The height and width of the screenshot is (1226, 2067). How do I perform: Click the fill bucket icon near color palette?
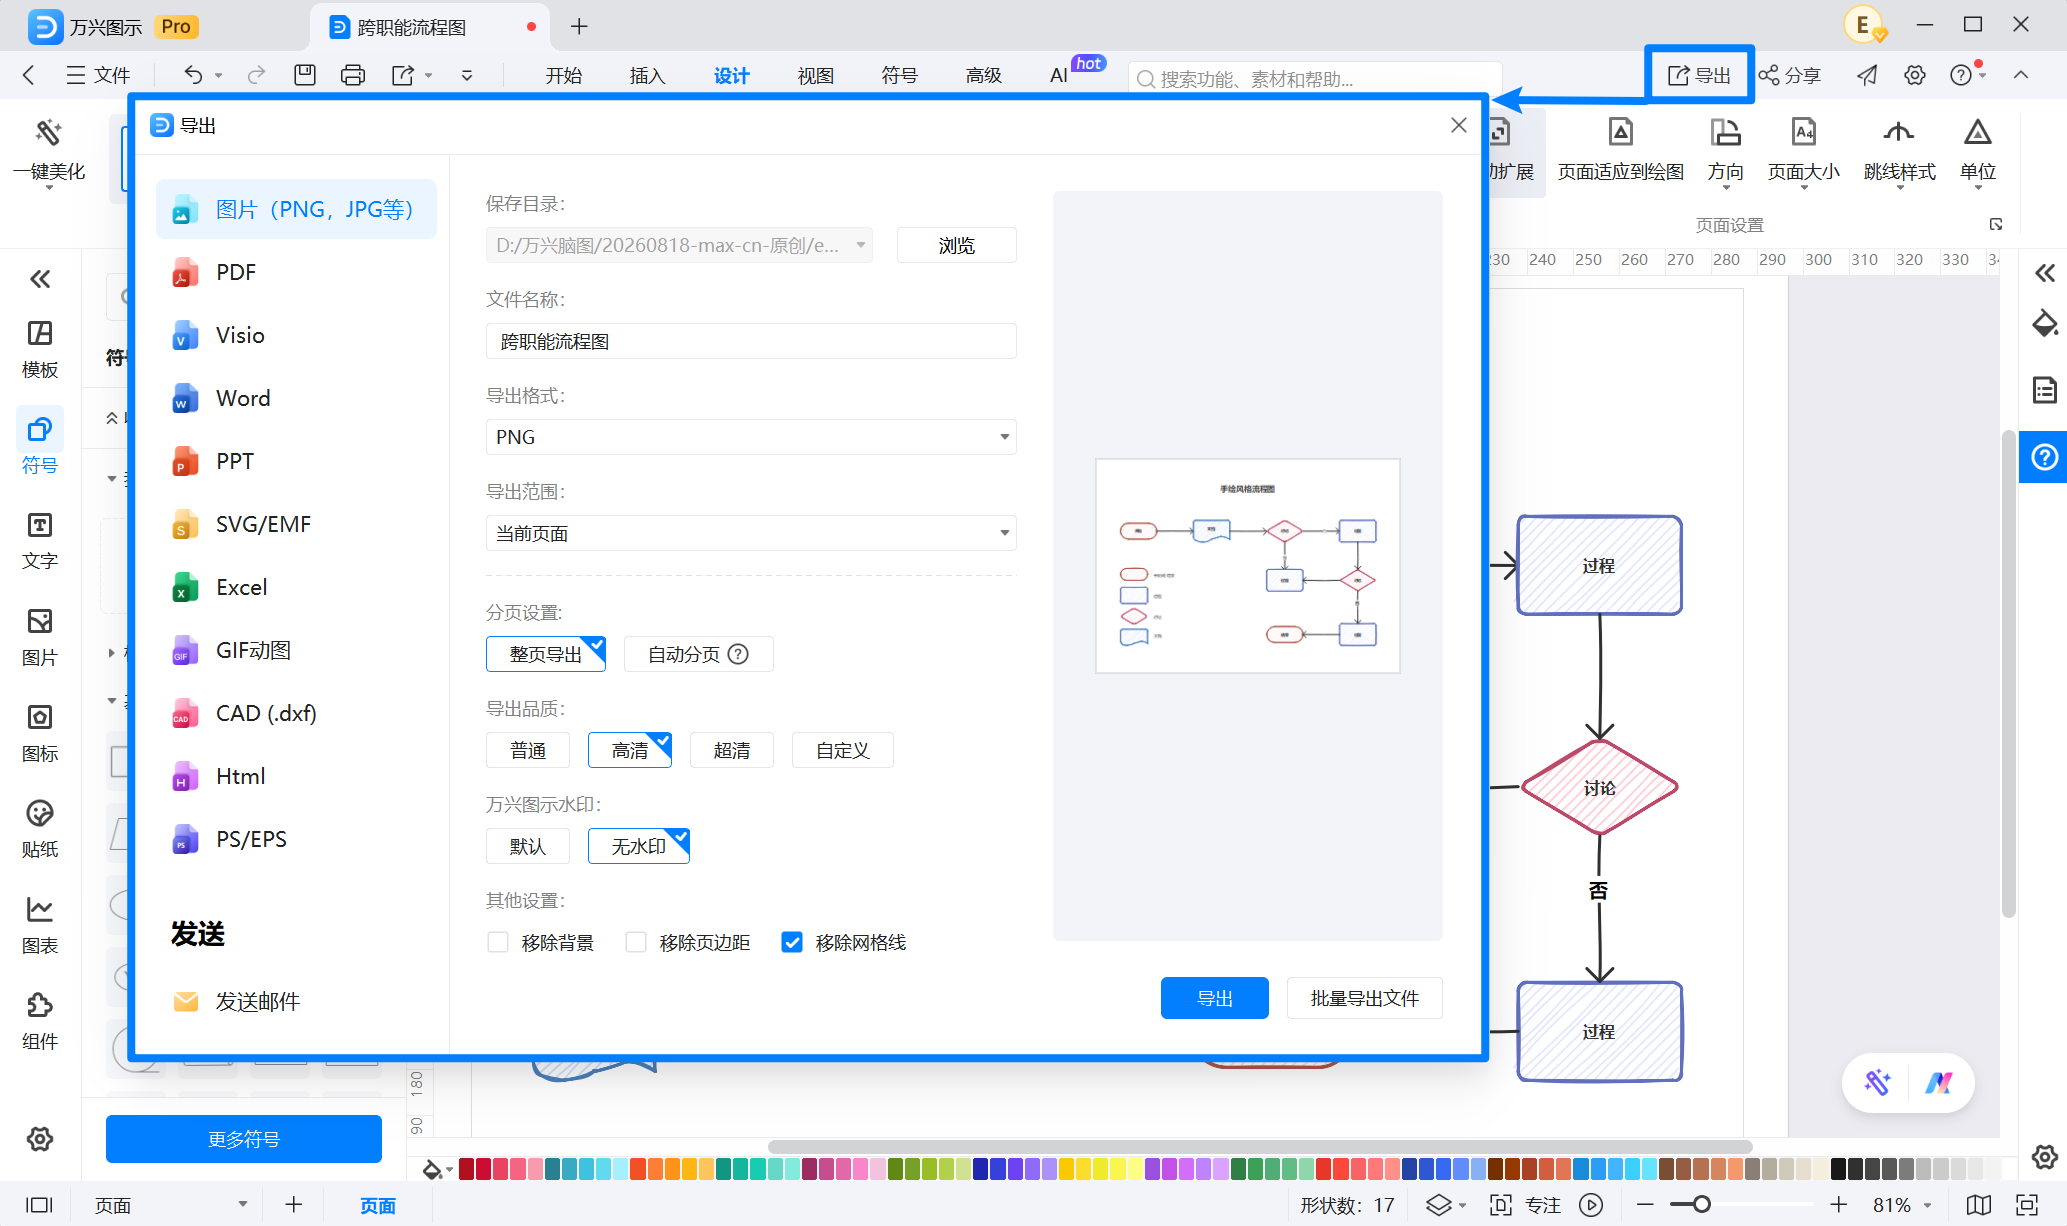[432, 1169]
